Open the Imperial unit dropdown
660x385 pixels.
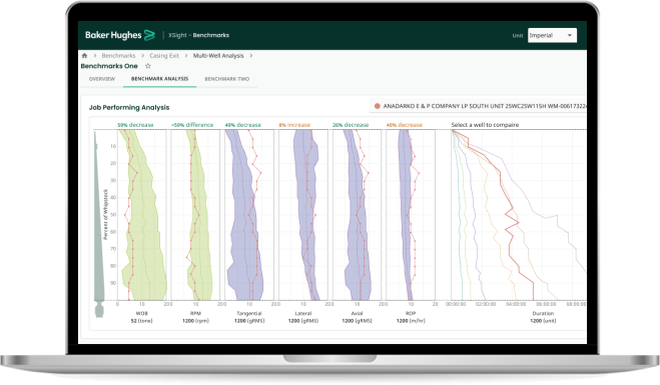tap(552, 35)
